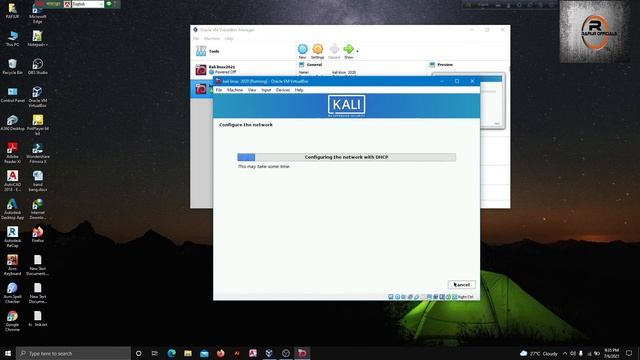Open AutoCAD desktop shortcut
640x360 pixels.
12,181
